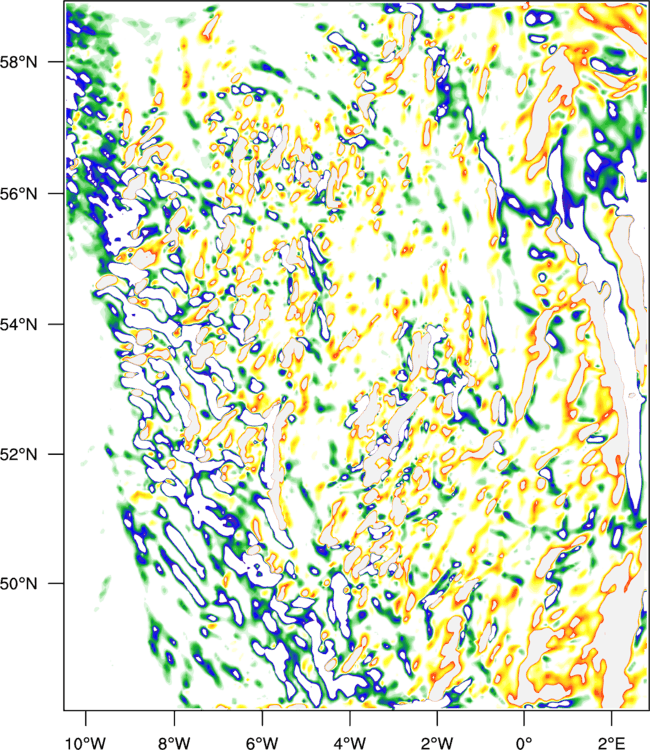Click the 56°N latitude label
Screen dimensions: 650x750
tap(19, 194)
